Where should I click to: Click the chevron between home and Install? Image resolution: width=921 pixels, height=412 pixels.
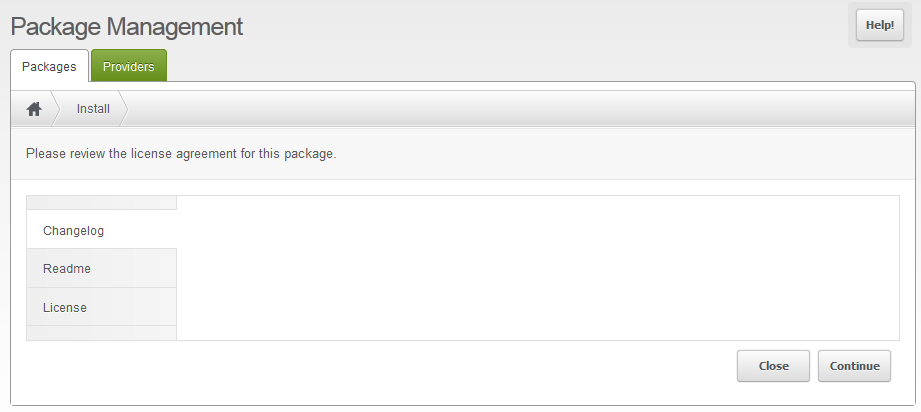[54, 109]
